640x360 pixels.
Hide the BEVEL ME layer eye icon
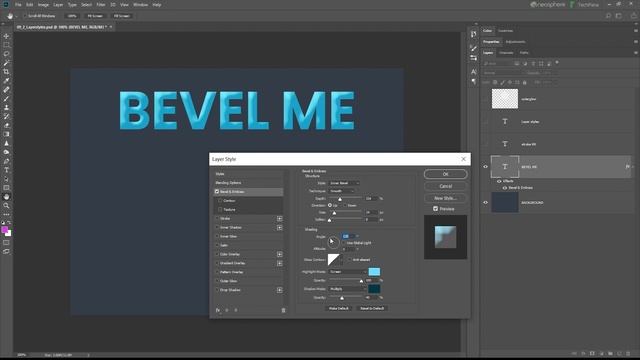485,167
